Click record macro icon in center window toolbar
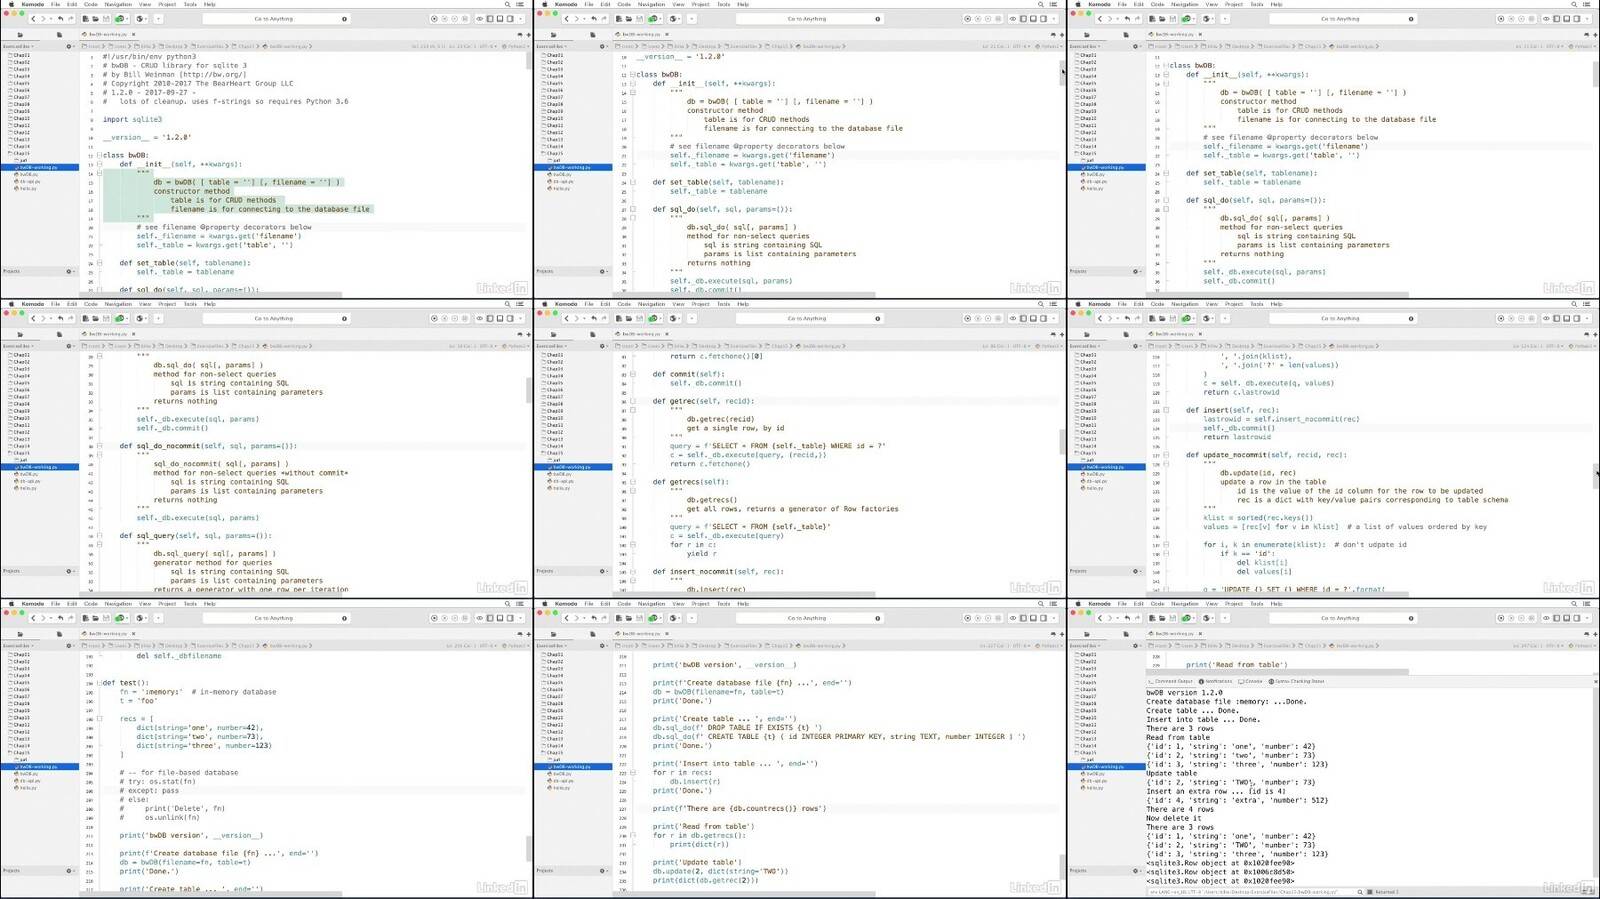 tap(968, 319)
